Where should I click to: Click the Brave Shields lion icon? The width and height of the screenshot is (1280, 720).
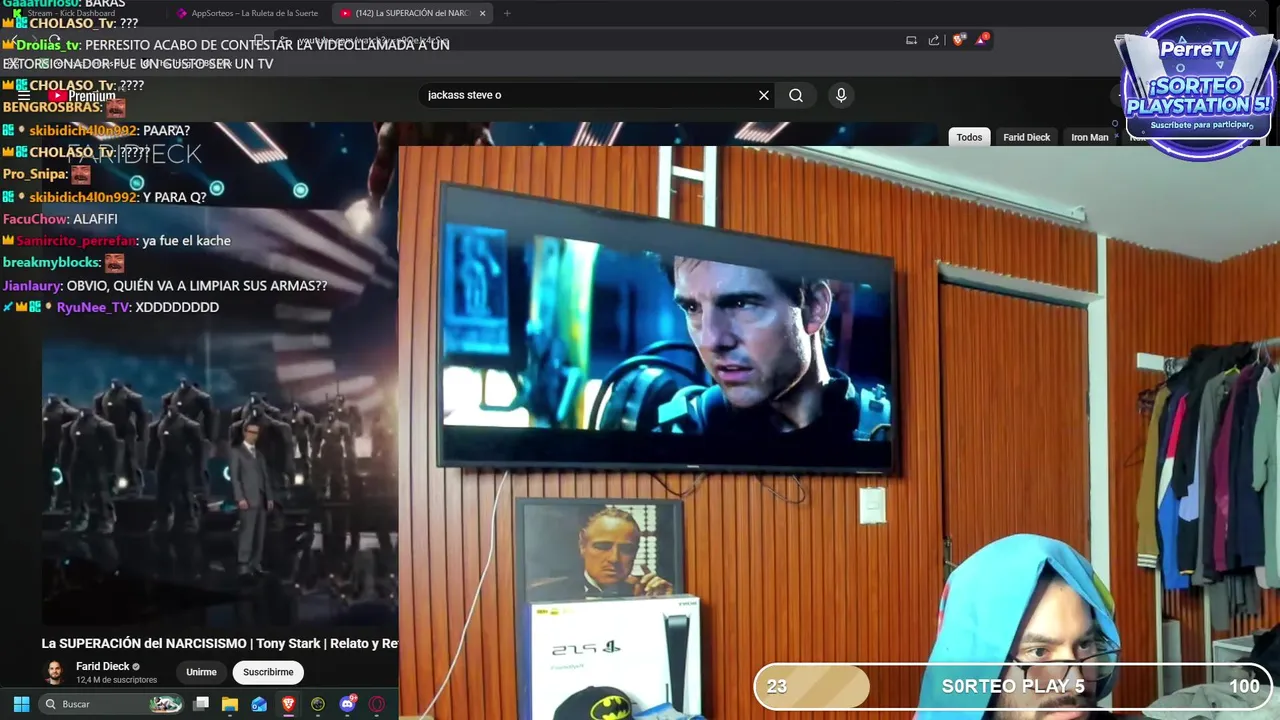point(958,40)
